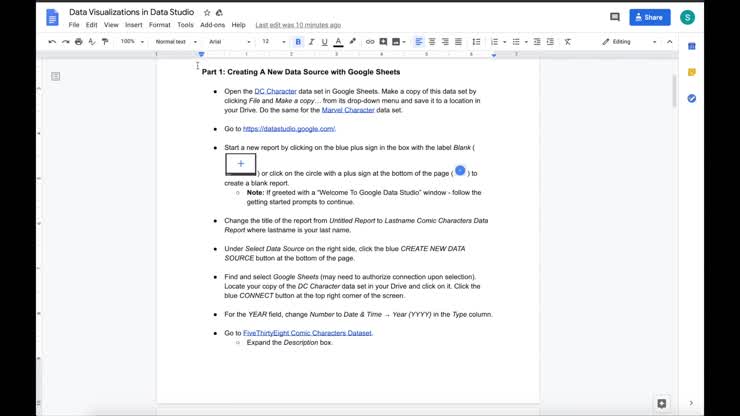This screenshot has width=740, height=416.
Task: Open the Marvel Character link
Action: point(348,110)
